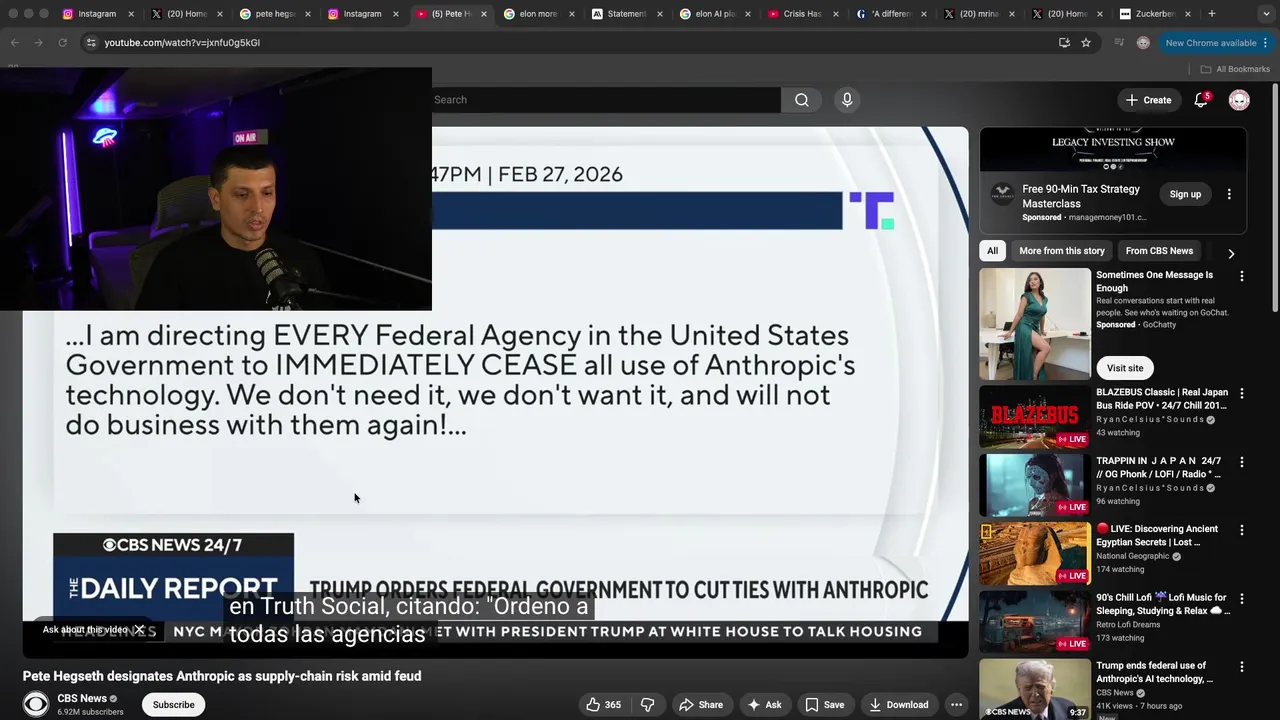Go forward with the browser forward arrow

(x=38, y=42)
